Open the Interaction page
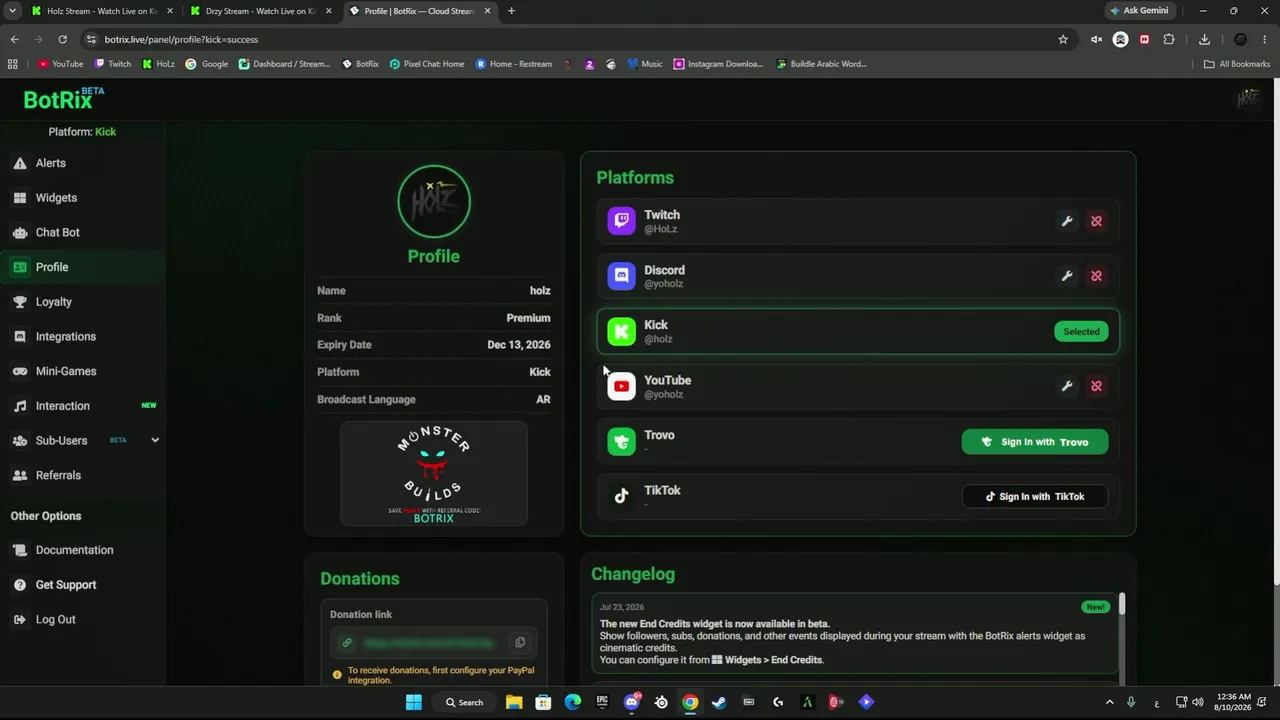This screenshot has width=1280, height=720. pos(83,406)
